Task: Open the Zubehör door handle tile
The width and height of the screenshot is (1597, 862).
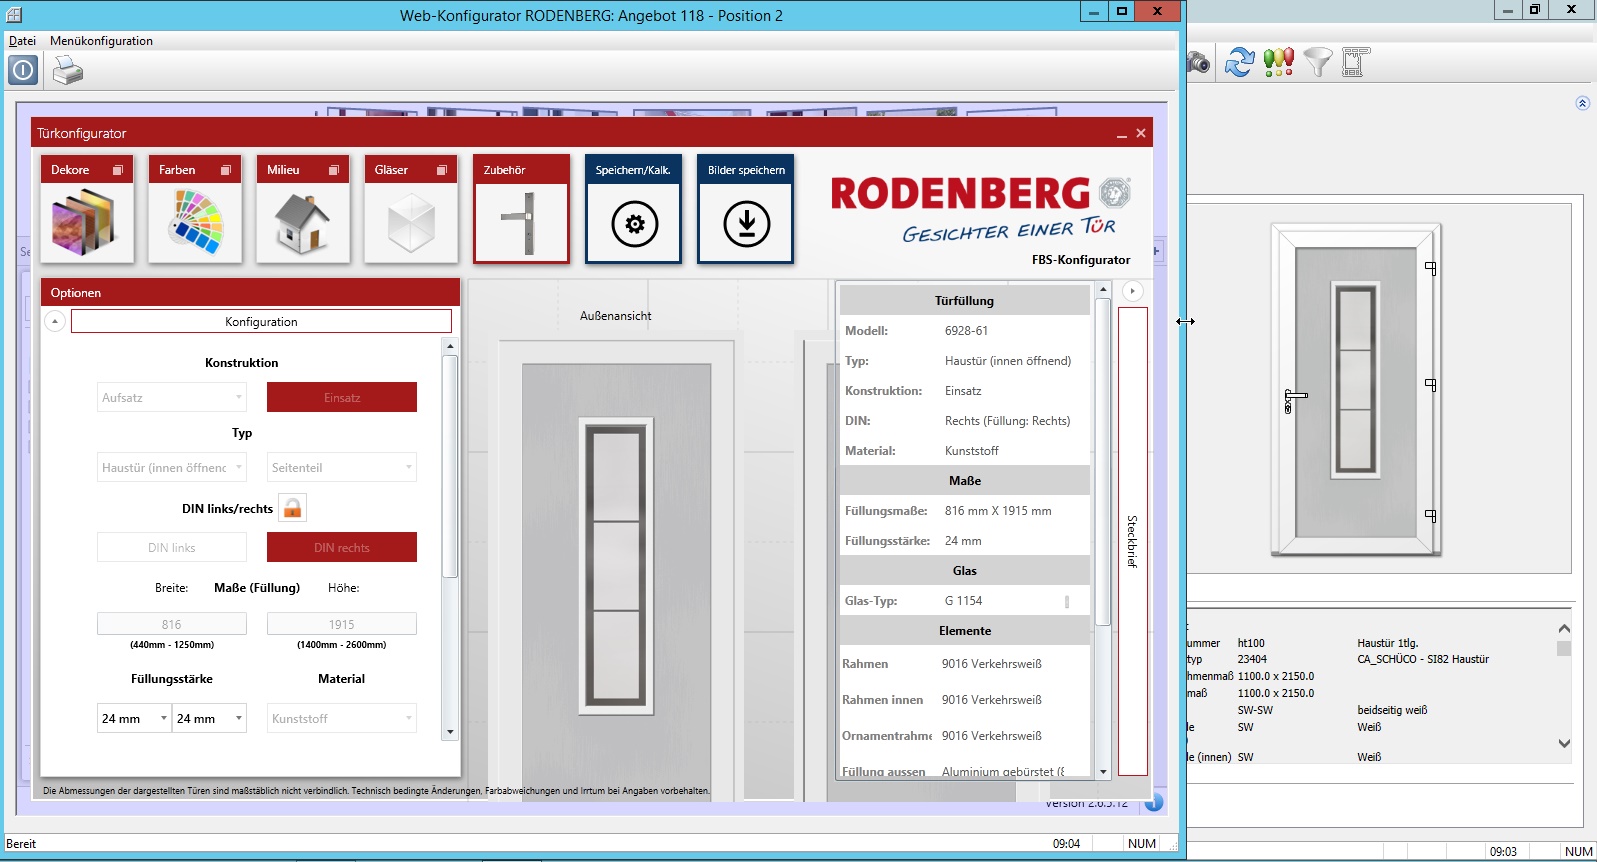Action: tap(521, 209)
